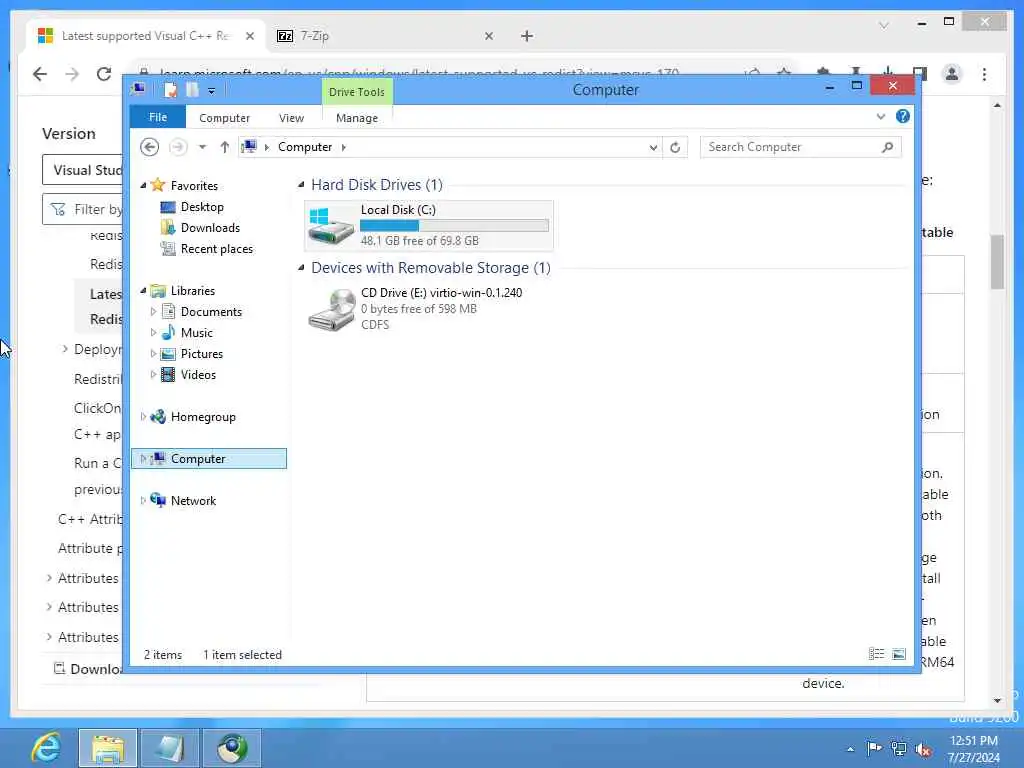The width and height of the screenshot is (1024, 768).
Task: Click the browser back arrow
Action: [x=40, y=74]
